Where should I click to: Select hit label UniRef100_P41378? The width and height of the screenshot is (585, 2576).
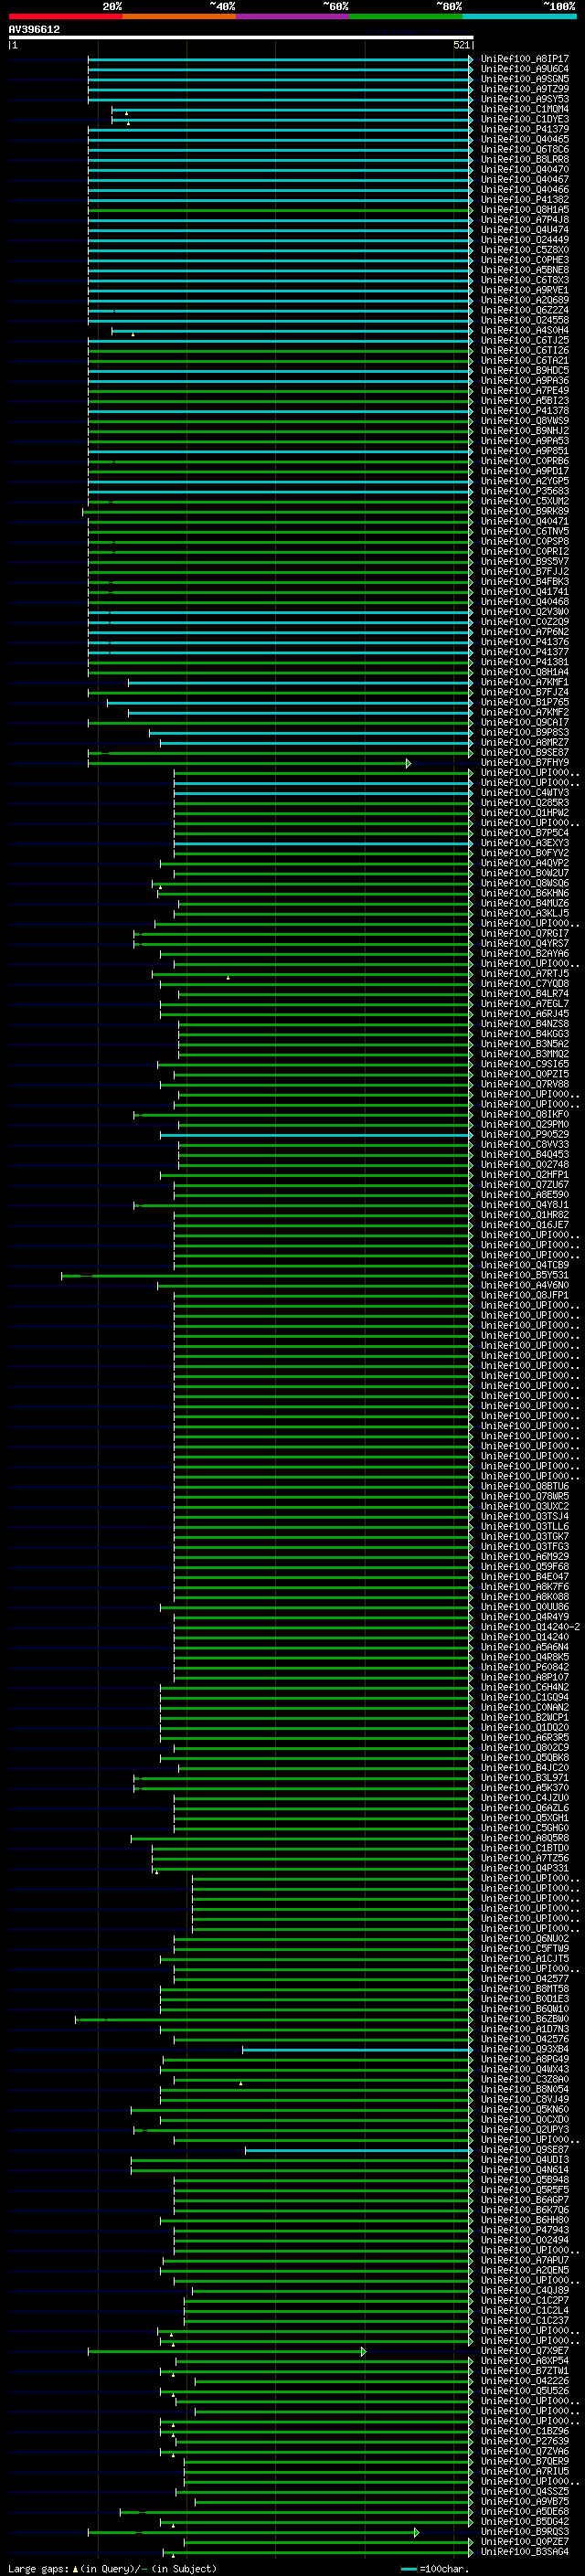pyautogui.click(x=525, y=411)
